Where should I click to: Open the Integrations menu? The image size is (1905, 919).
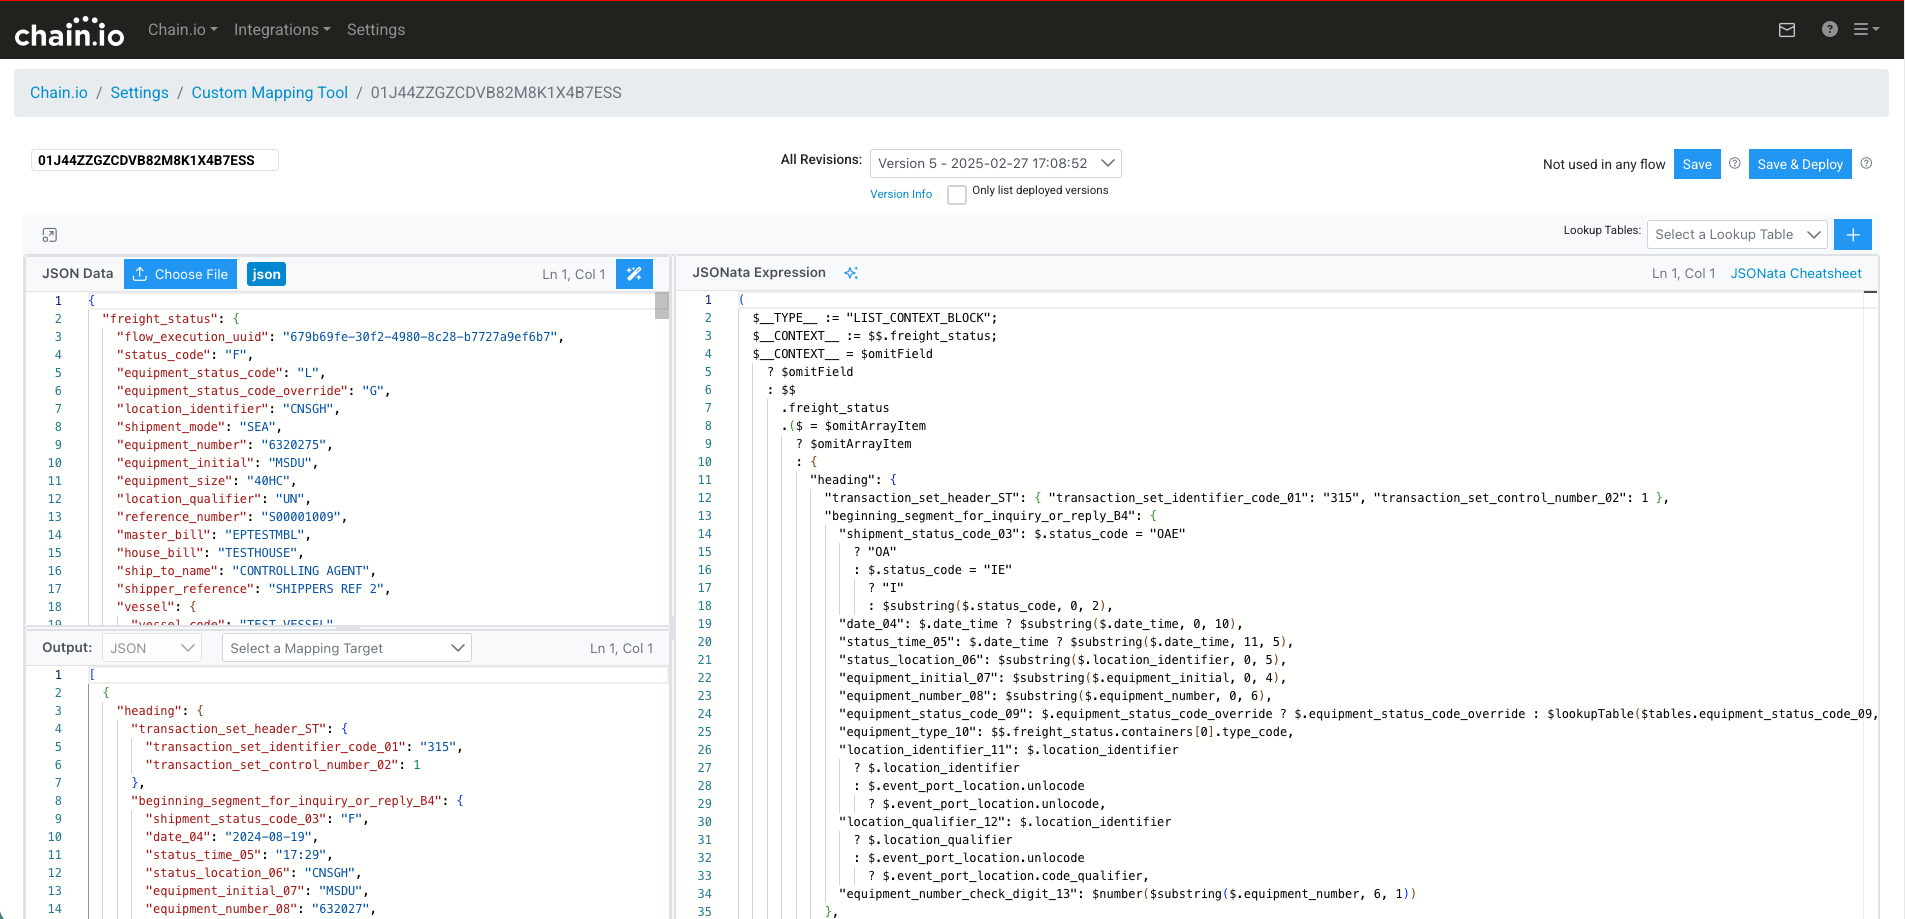(x=281, y=30)
